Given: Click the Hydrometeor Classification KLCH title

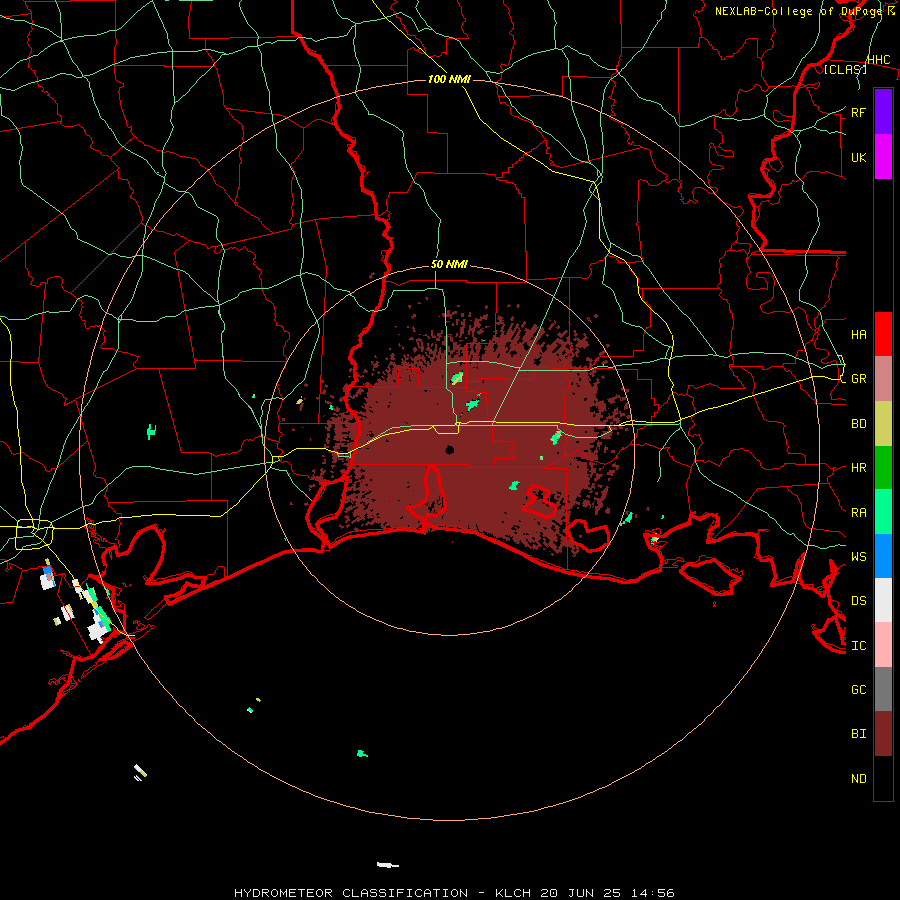Looking at the screenshot, I should click(455, 893).
